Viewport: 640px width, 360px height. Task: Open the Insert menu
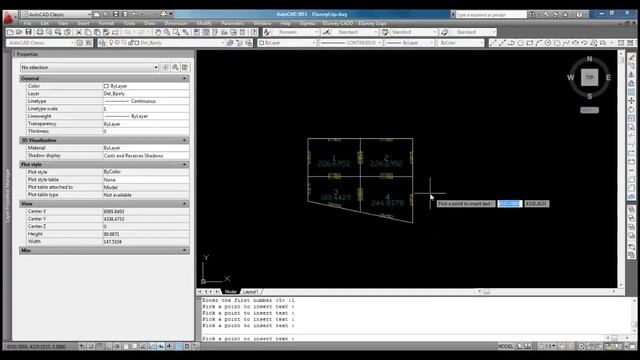tap(83, 23)
